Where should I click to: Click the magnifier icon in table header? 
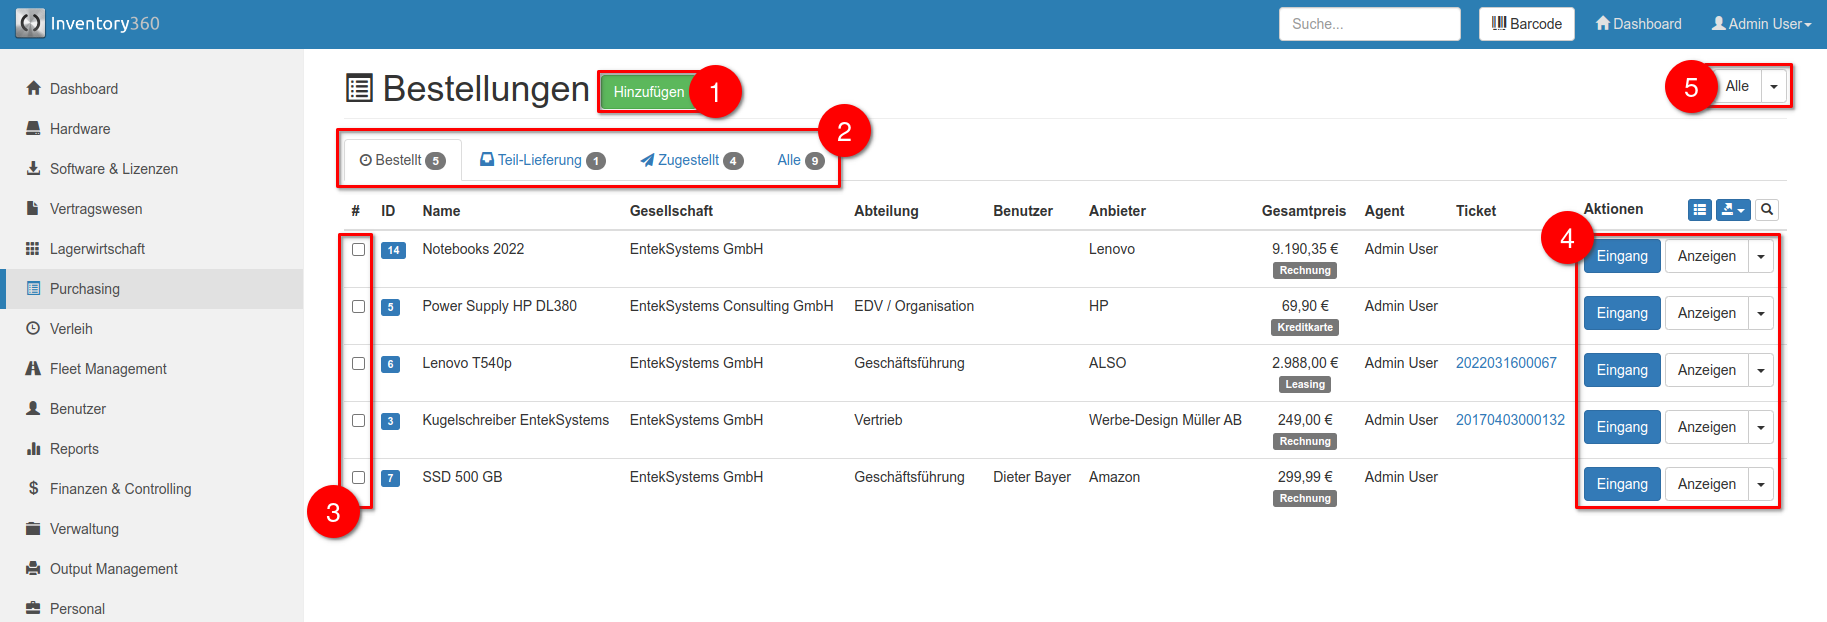point(1767,210)
